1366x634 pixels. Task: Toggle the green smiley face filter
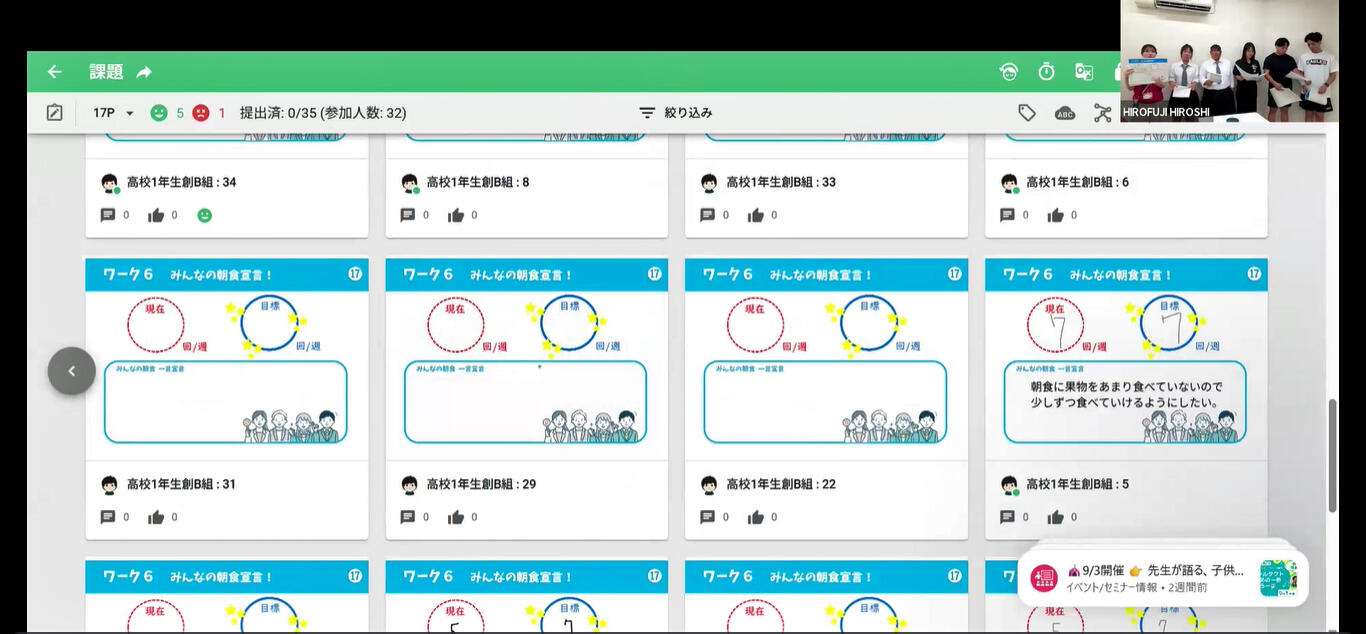158,113
